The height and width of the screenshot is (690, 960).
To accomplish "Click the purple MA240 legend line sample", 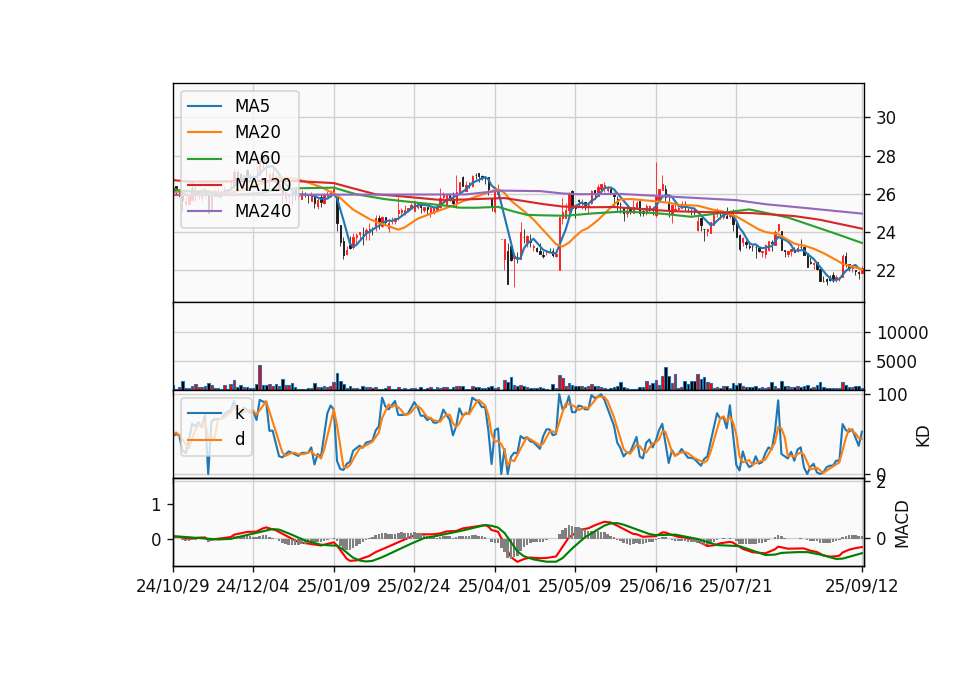I will click(x=204, y=211).
